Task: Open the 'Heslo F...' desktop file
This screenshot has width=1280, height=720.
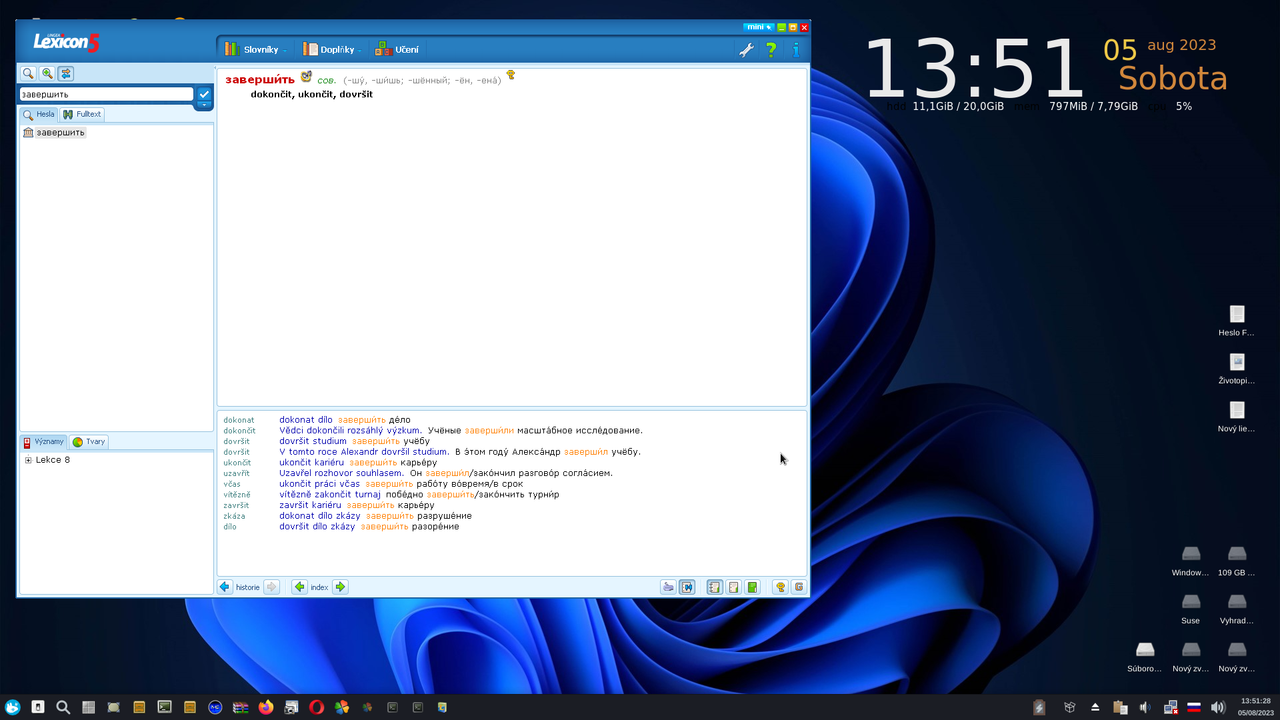Action: click(1237, 320)
